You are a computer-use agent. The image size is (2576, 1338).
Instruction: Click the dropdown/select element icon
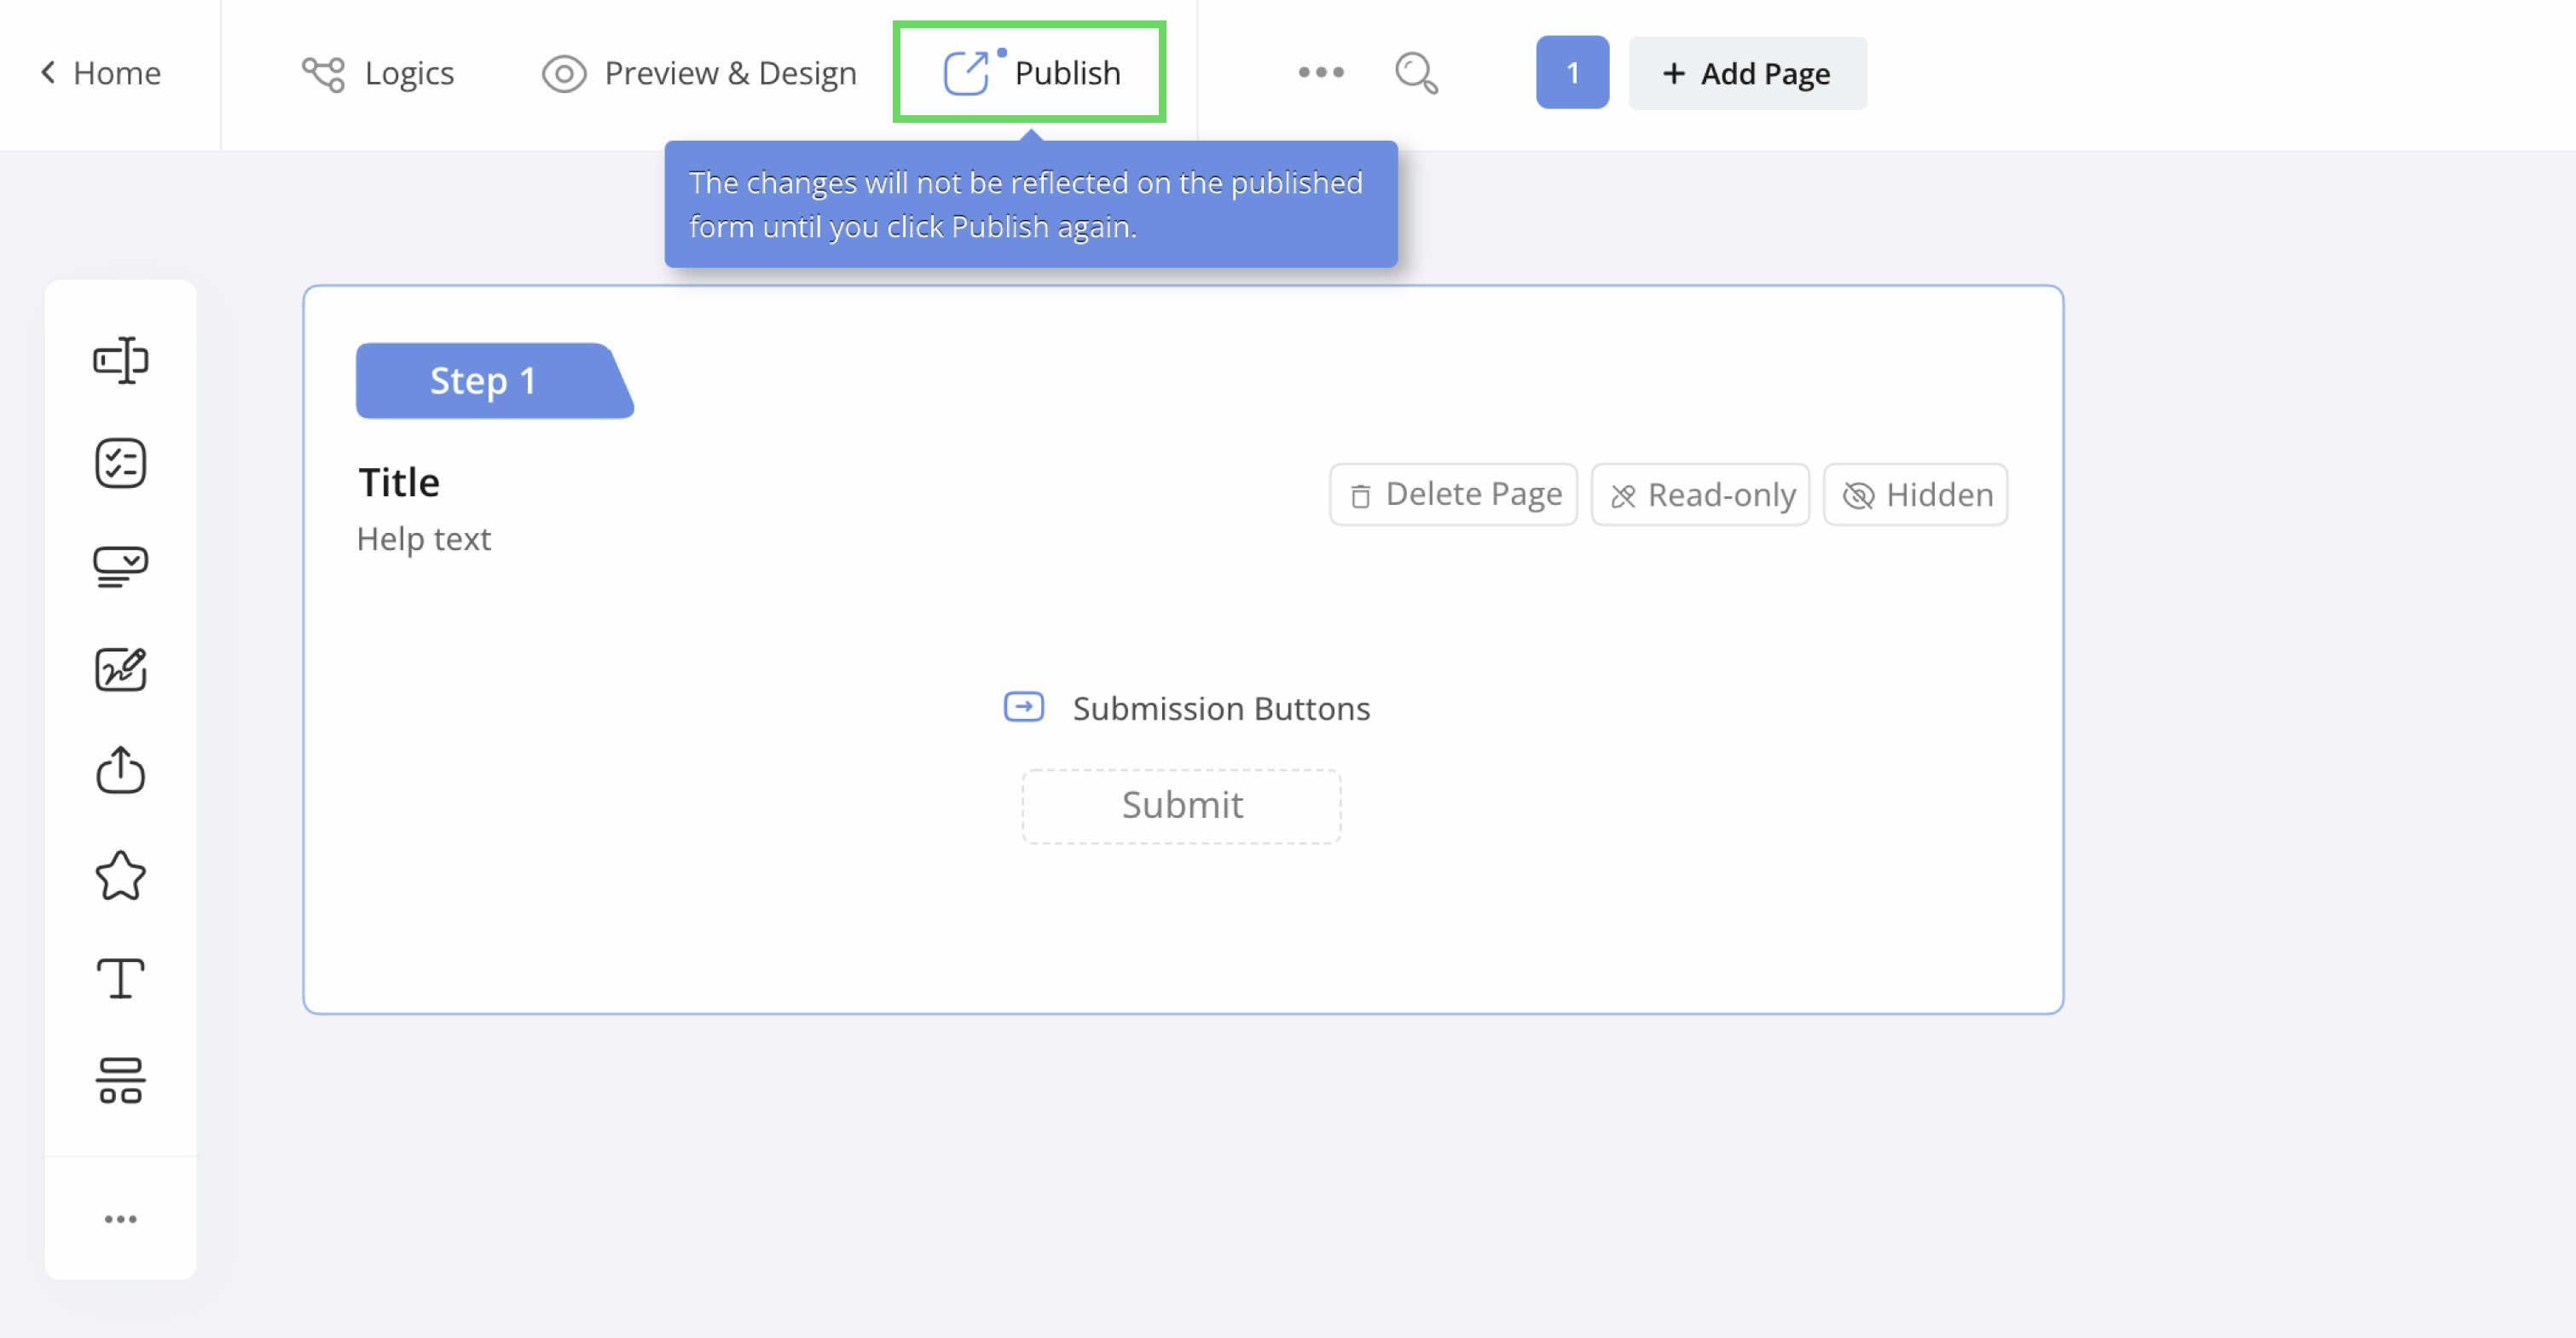[x=123, y=565]
